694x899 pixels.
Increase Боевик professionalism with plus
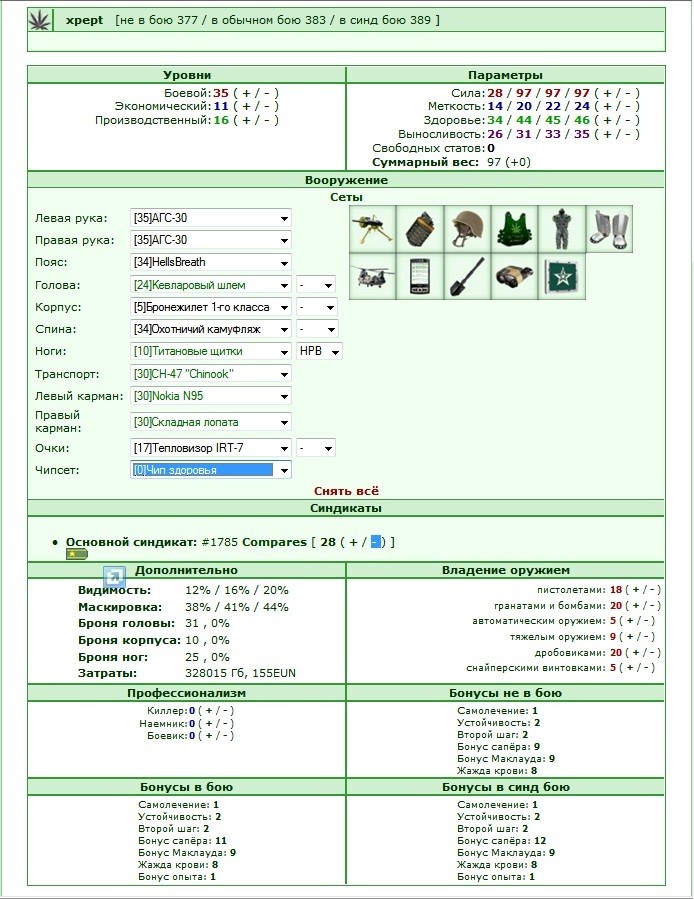coord(208,736)
